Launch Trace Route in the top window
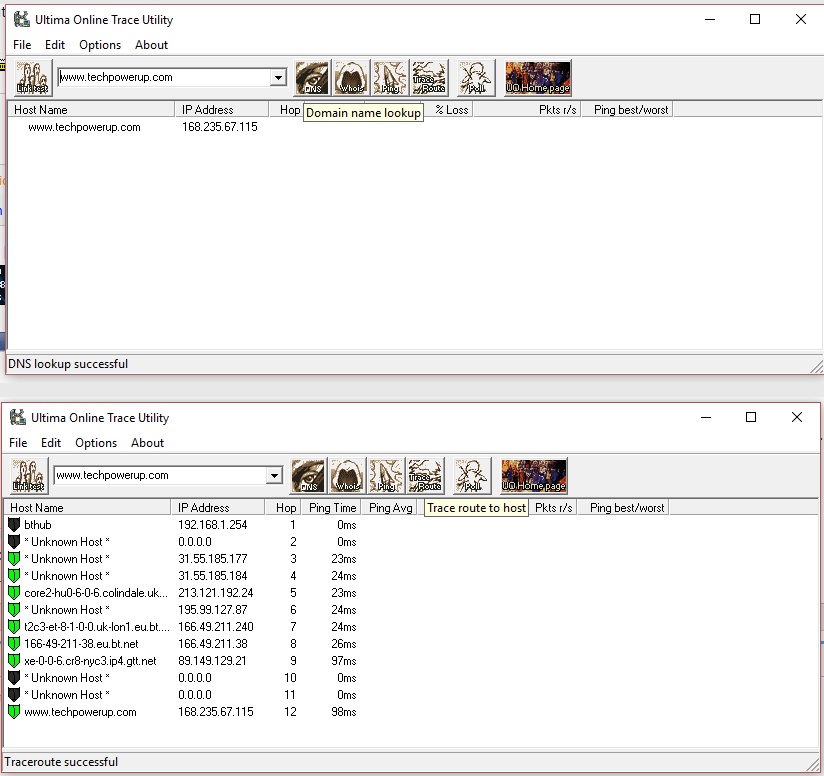 (429, 78)
